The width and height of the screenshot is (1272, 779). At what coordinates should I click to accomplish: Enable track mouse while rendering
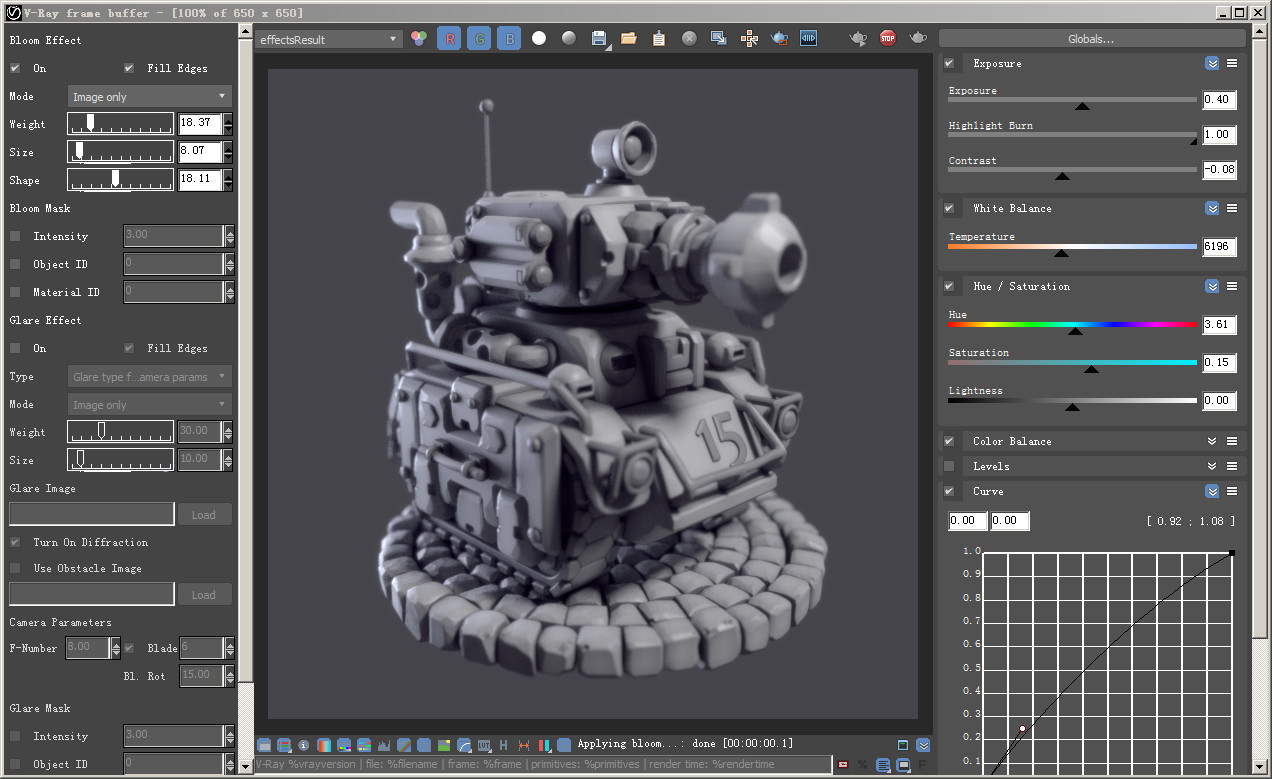(749, 38)
